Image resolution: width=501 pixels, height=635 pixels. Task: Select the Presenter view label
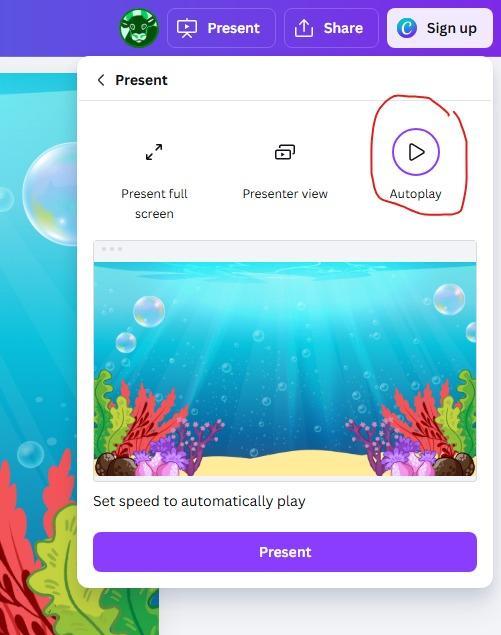point(285,194)
